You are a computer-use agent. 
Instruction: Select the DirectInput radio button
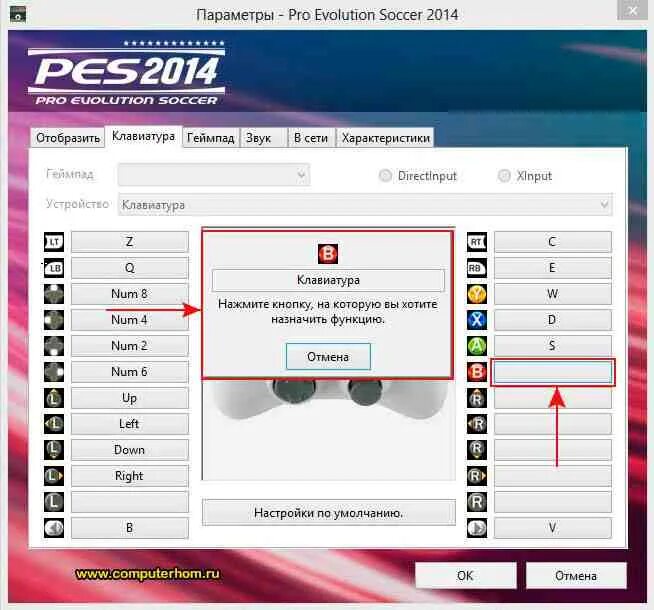point(385,176)
